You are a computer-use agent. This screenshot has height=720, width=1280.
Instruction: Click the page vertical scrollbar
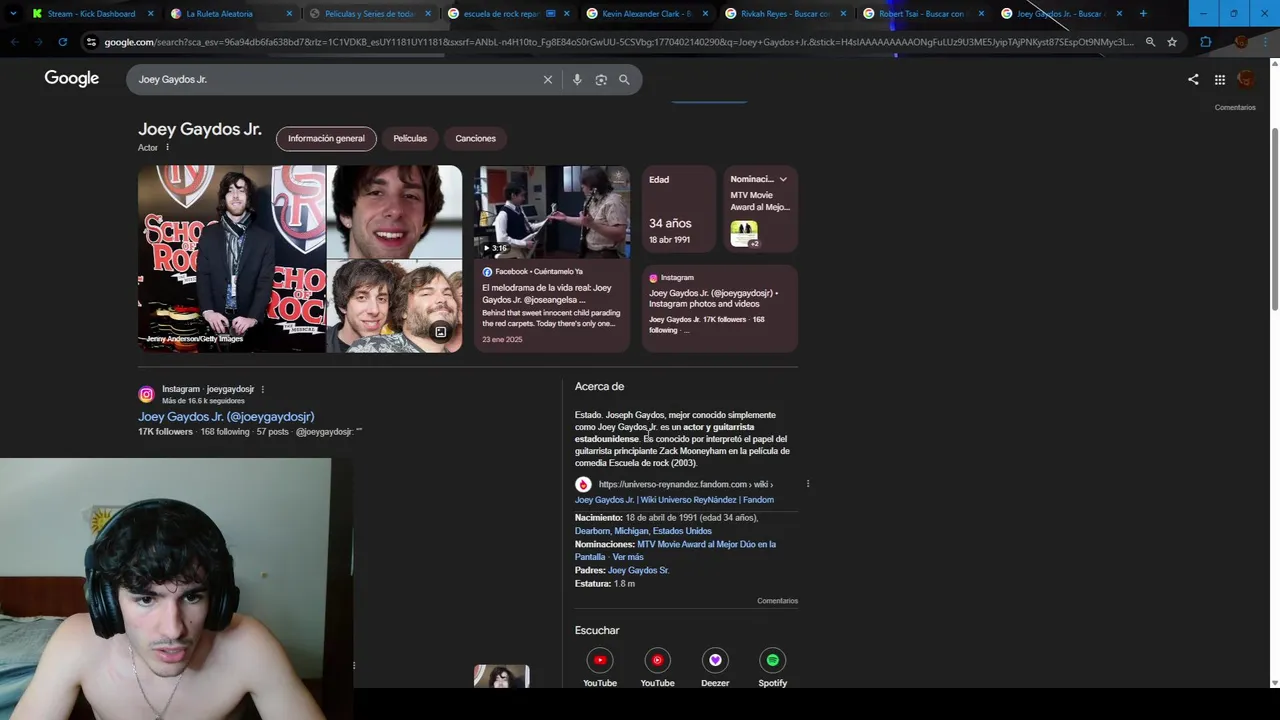1274,220
